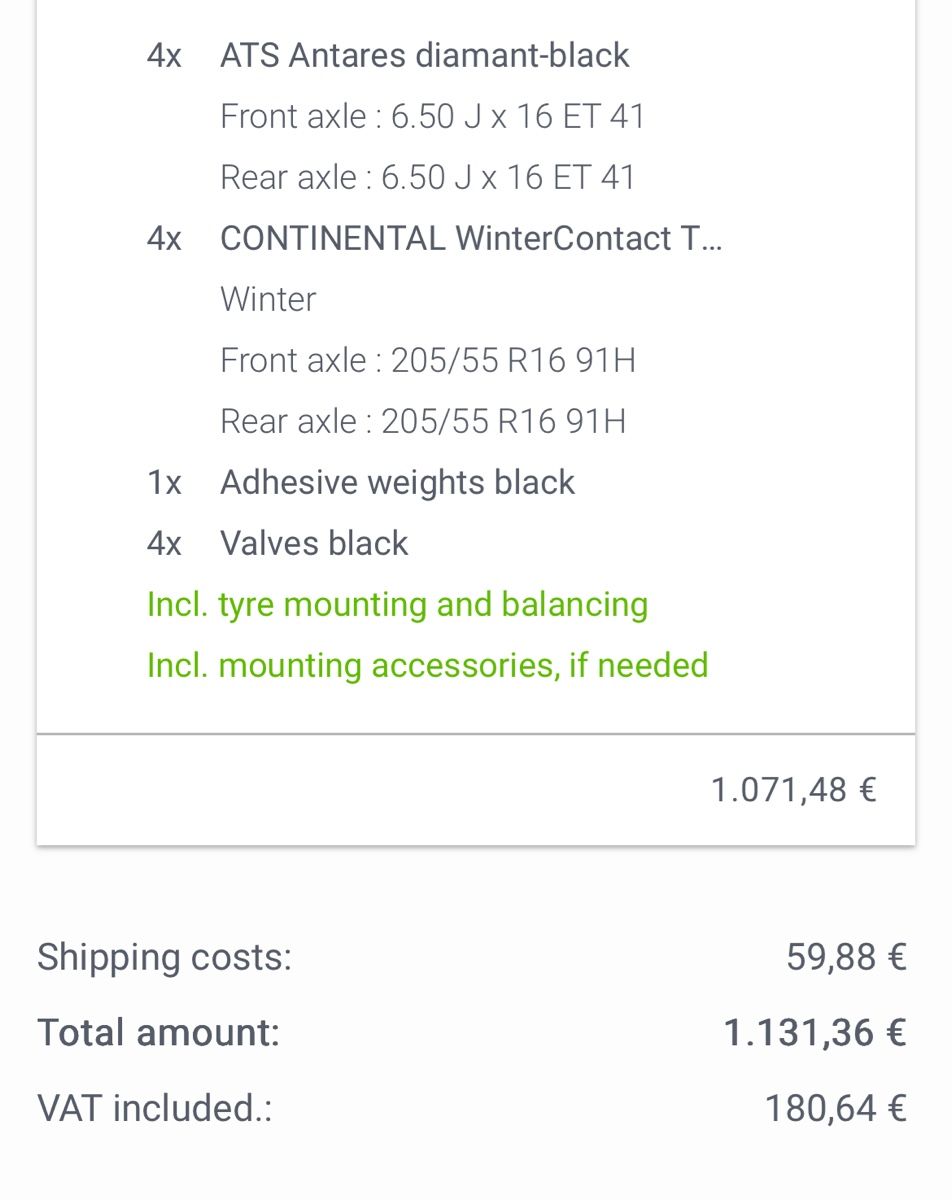Click the 59,88 € shipping amount
This screenshot has width=952, height=1200.
click(845, 957)
